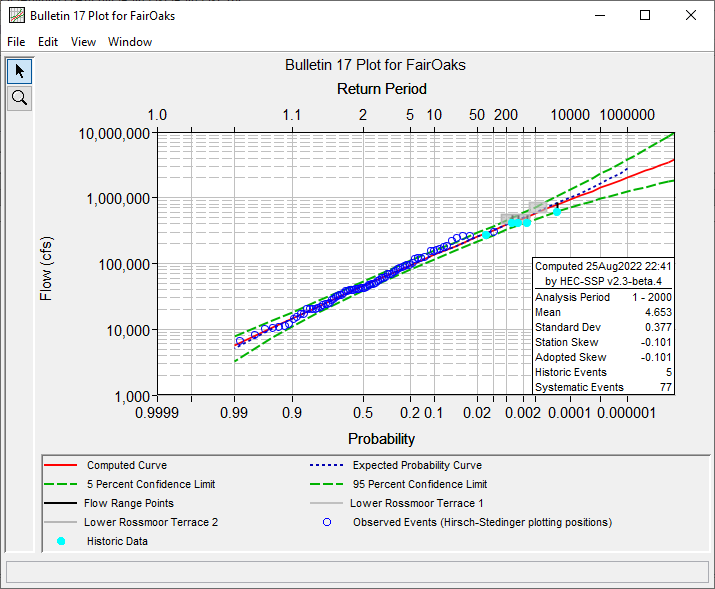Select the arrow pointer tool
The width and height of the screenshot is (715, 589).
coord(19,71)
